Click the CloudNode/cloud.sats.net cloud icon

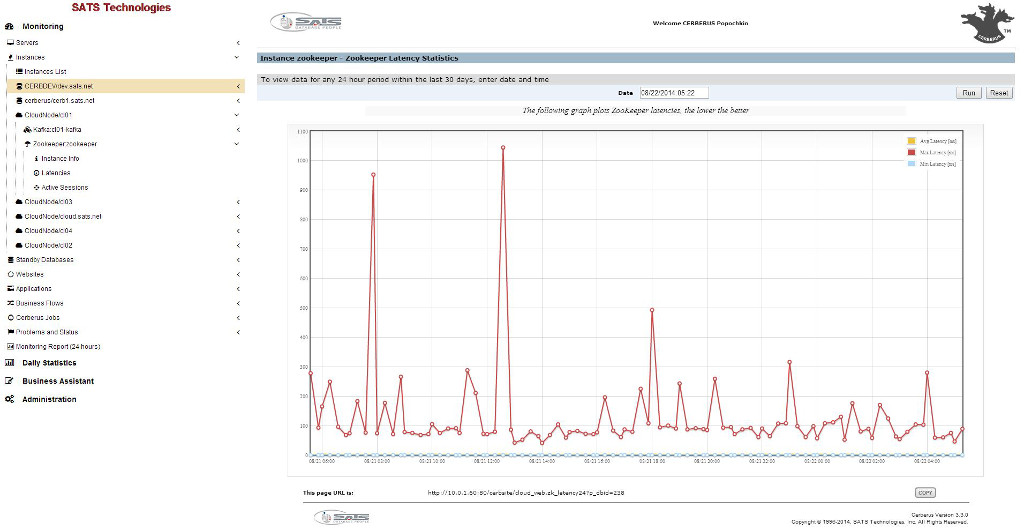pos(19,216)
